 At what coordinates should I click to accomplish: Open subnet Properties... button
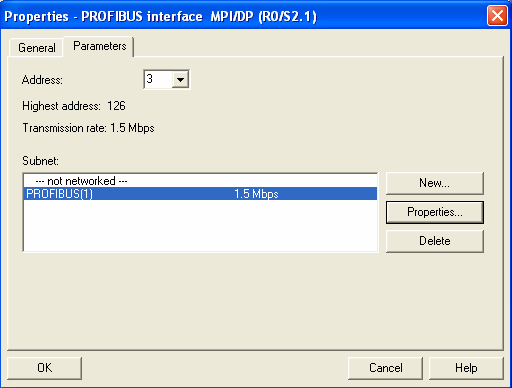434,212
